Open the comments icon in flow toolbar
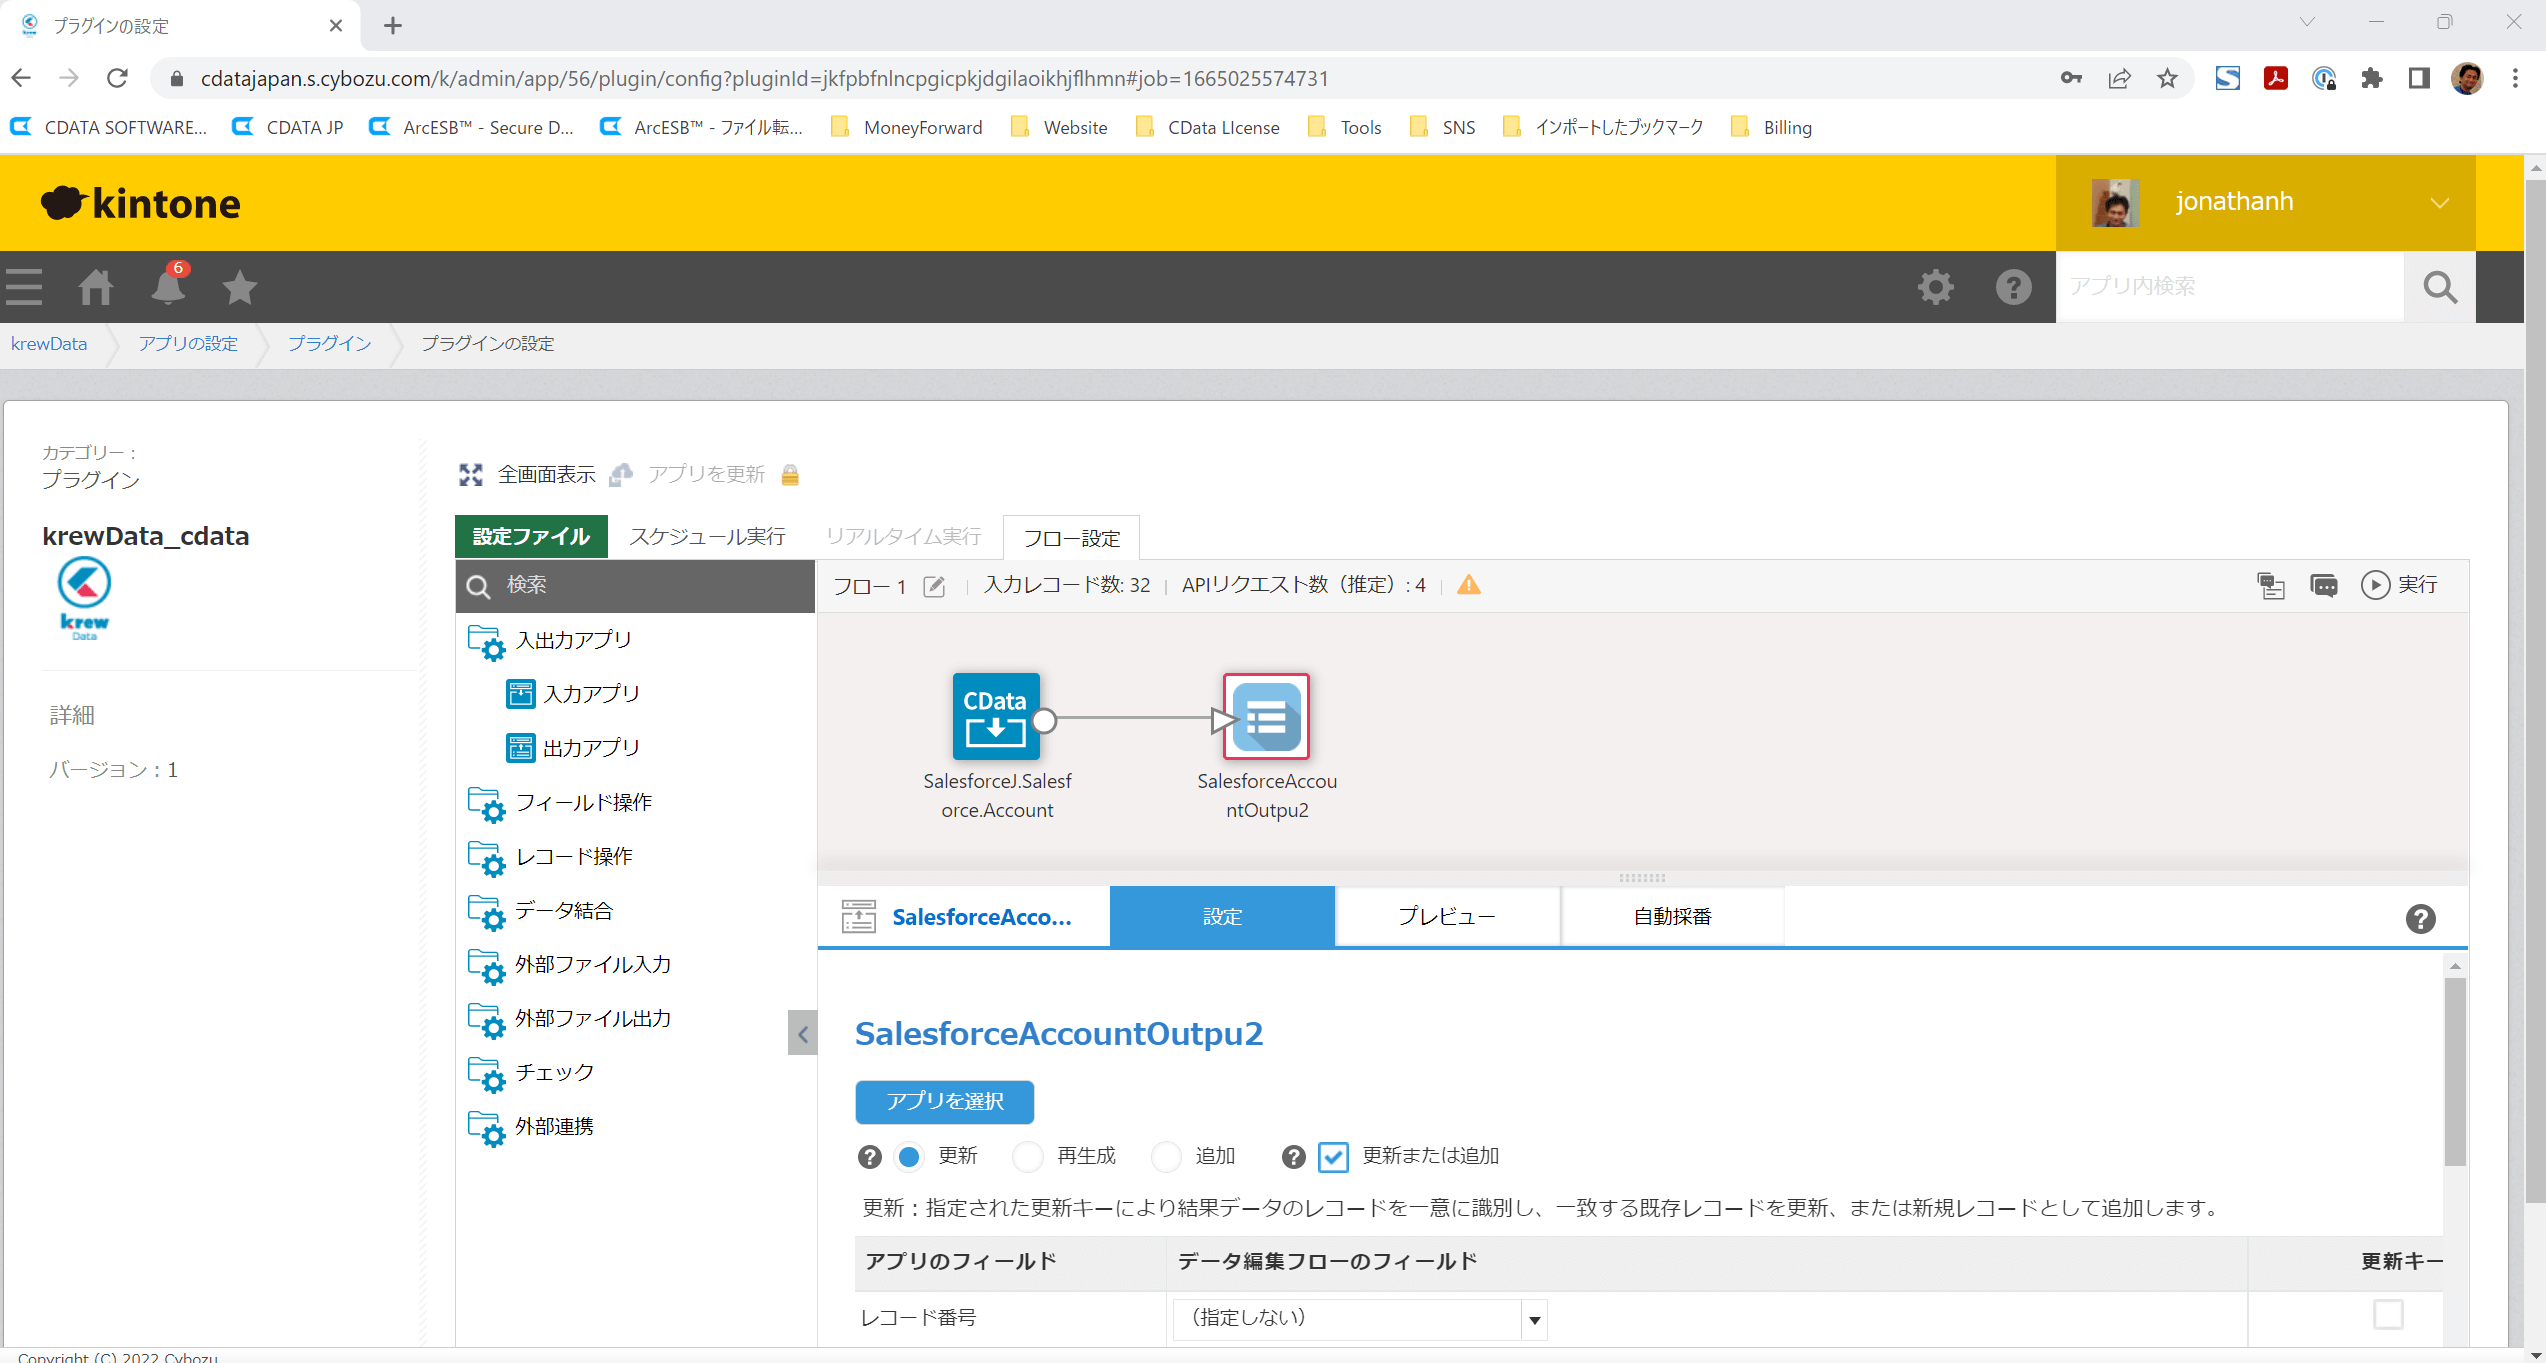The image size is (2546, 1363). coord(2323,585)
